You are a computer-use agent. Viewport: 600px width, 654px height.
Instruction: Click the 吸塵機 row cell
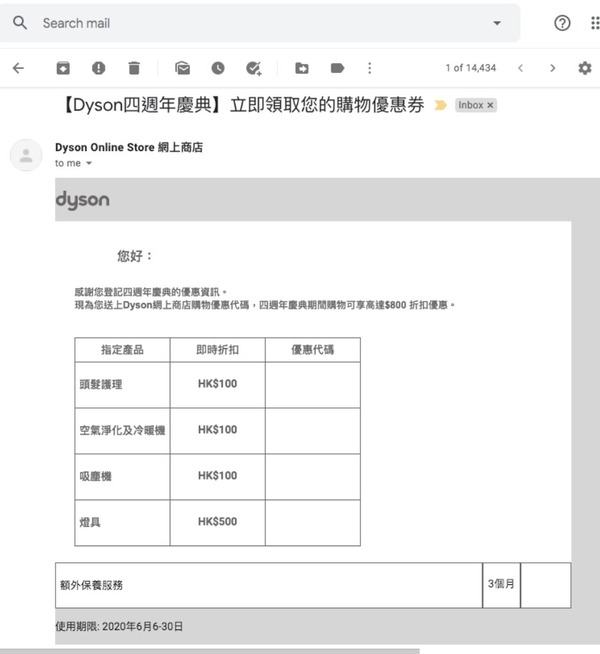pyautogui.click(x=122, y=476)
